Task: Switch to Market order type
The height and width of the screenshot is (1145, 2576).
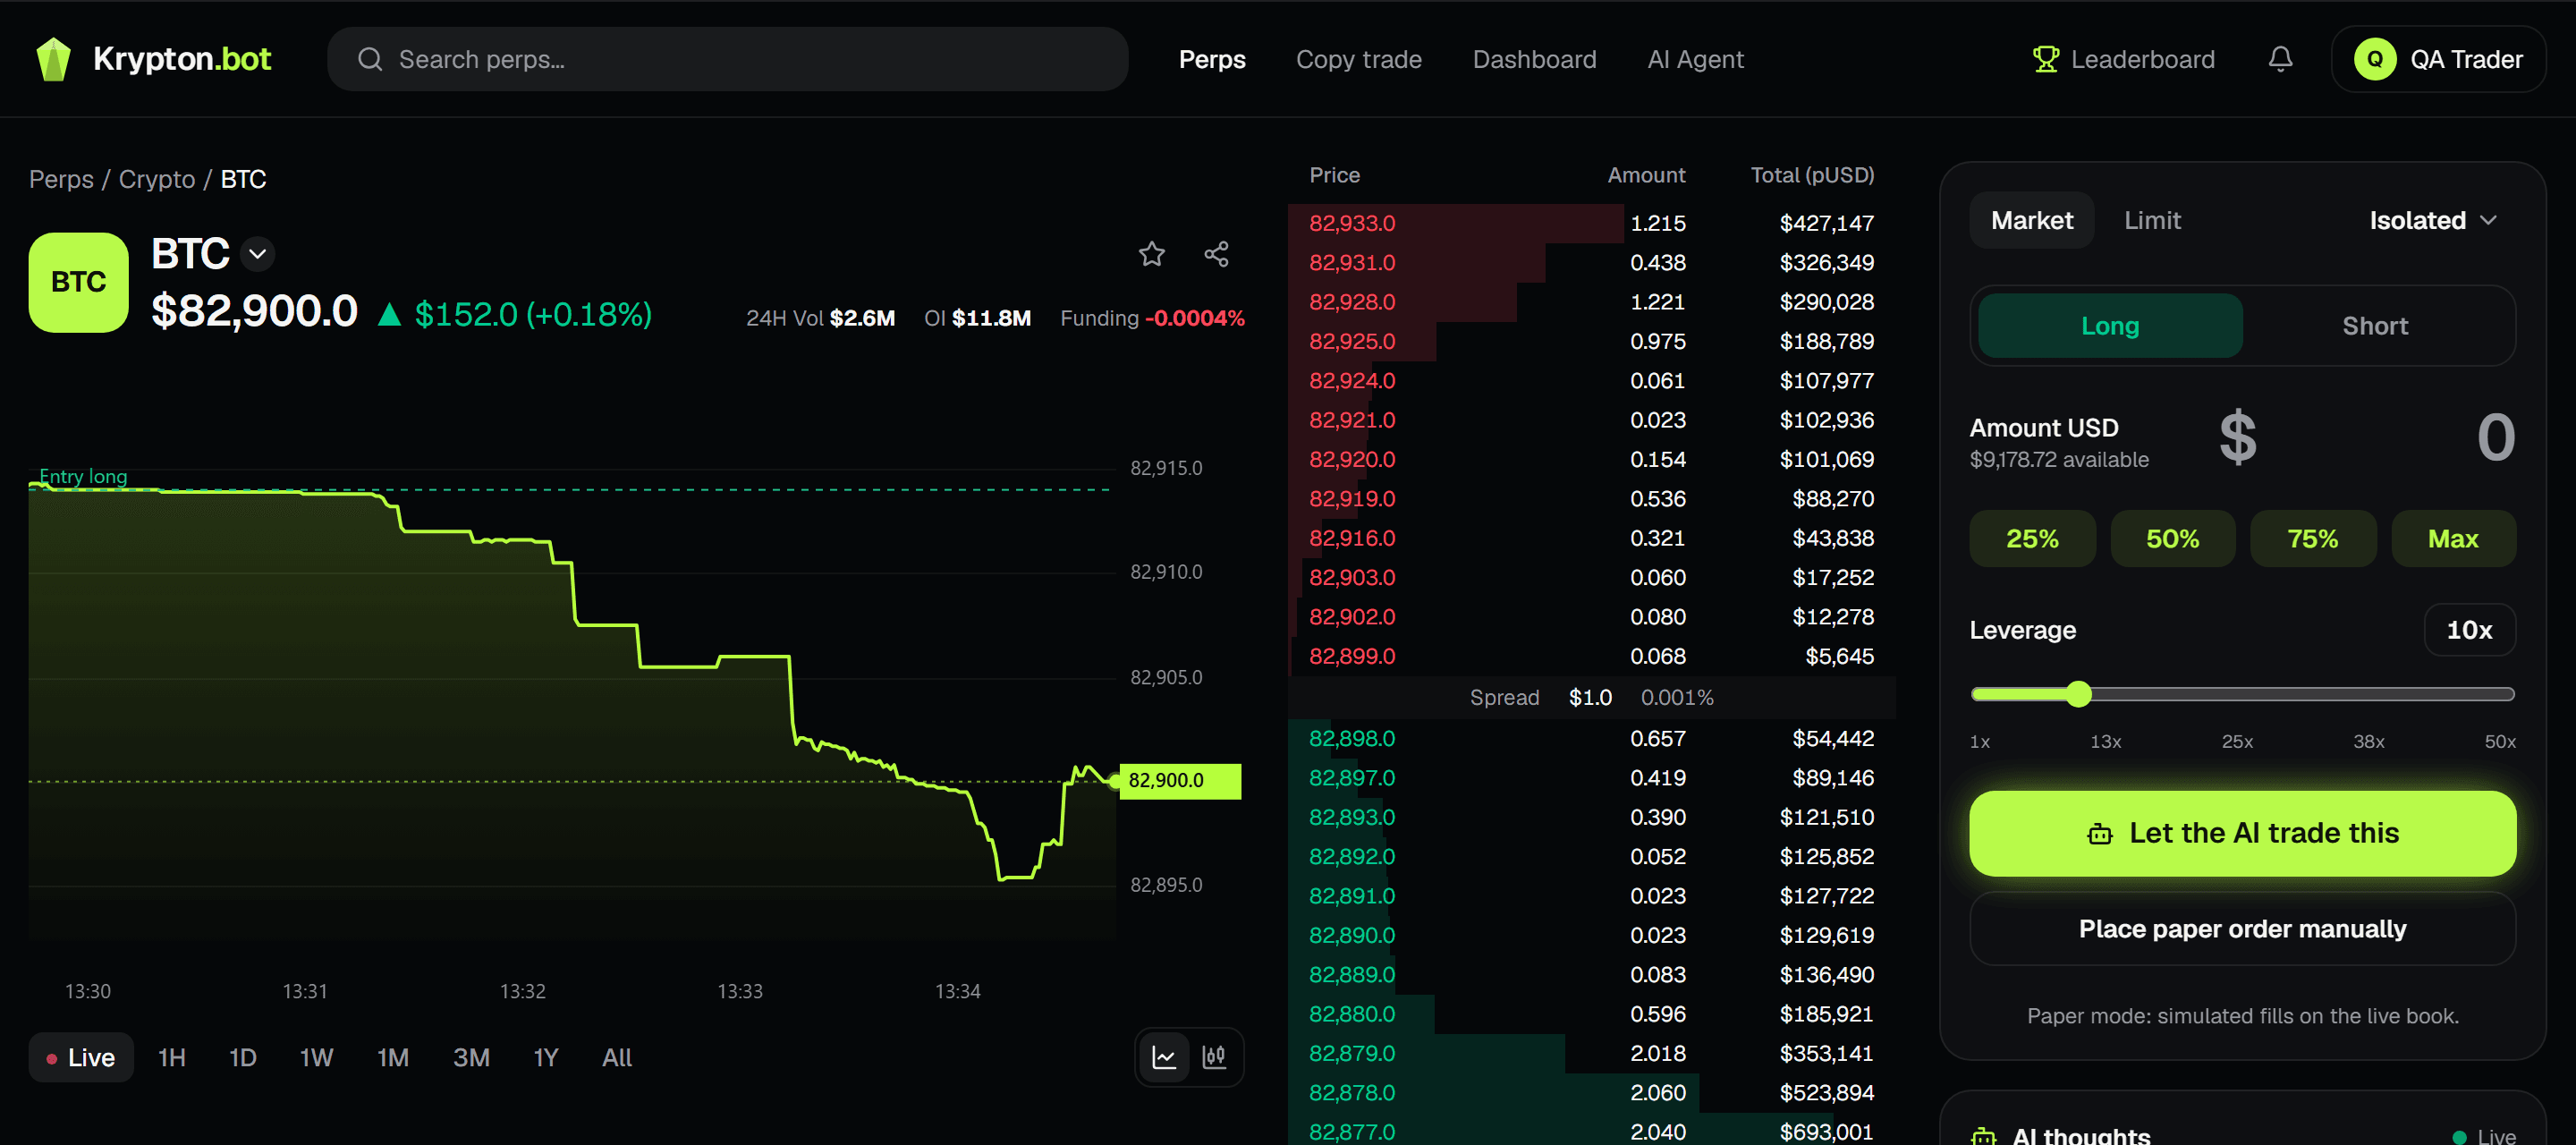Action: (x=2032, y=221)
